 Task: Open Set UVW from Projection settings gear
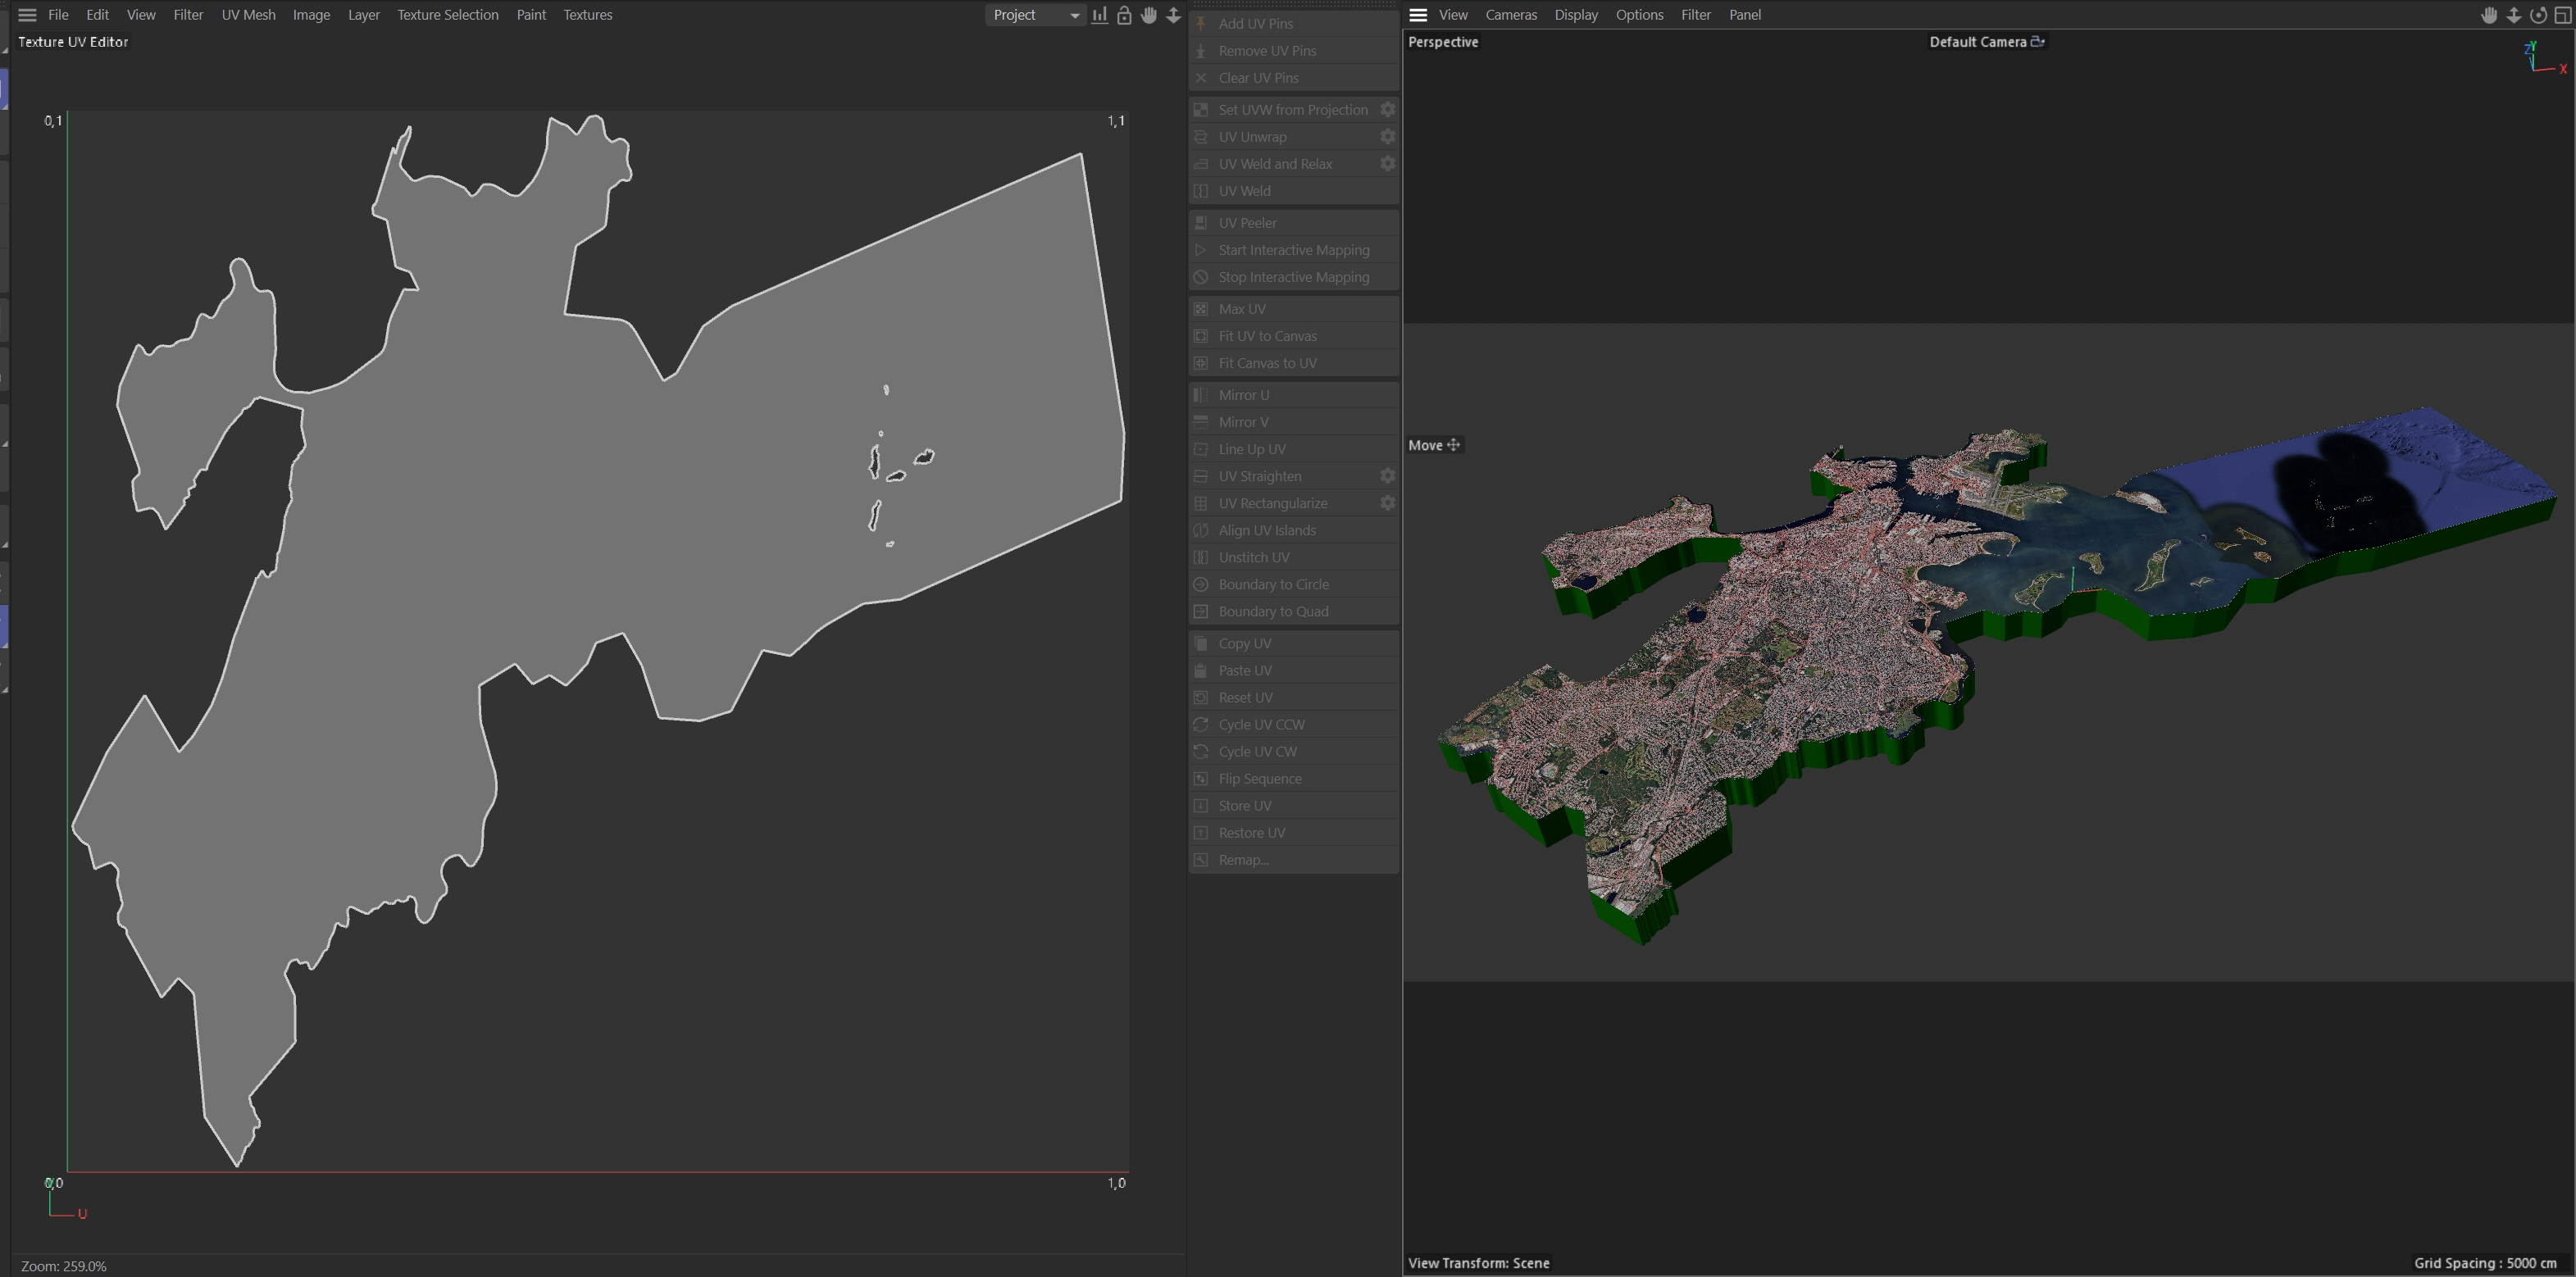[x=1387, y=110]
